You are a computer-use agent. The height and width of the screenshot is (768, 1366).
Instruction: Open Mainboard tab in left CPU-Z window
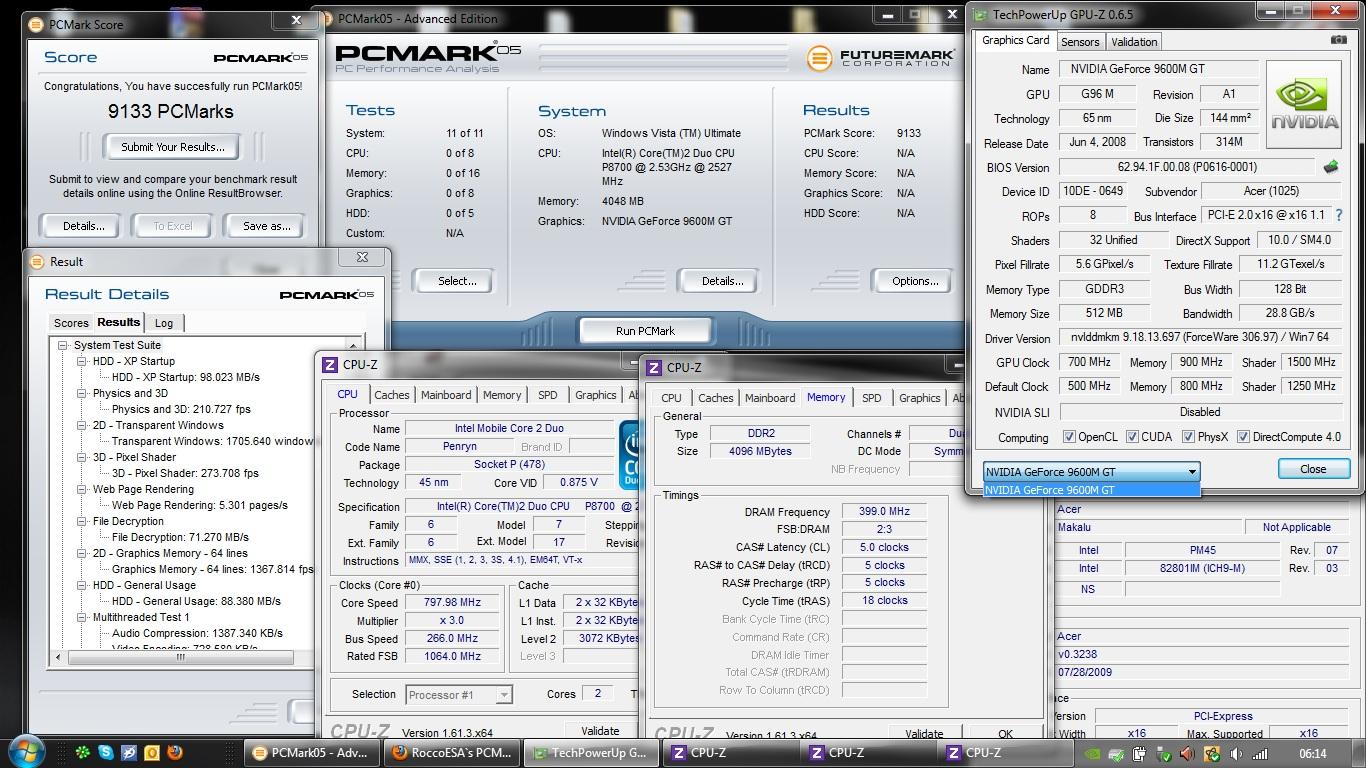446,395
